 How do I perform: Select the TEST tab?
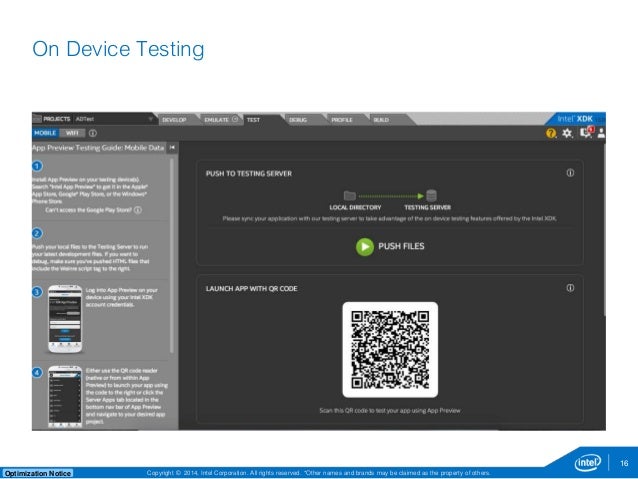[253, 120]
